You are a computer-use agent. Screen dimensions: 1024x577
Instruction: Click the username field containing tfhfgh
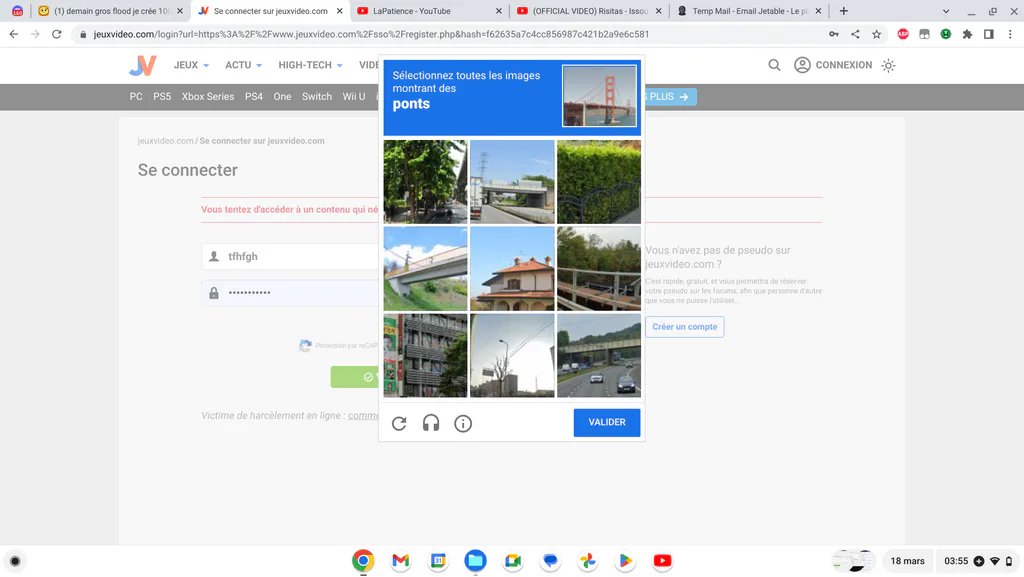pyautogui.click(x=291, y=257)
